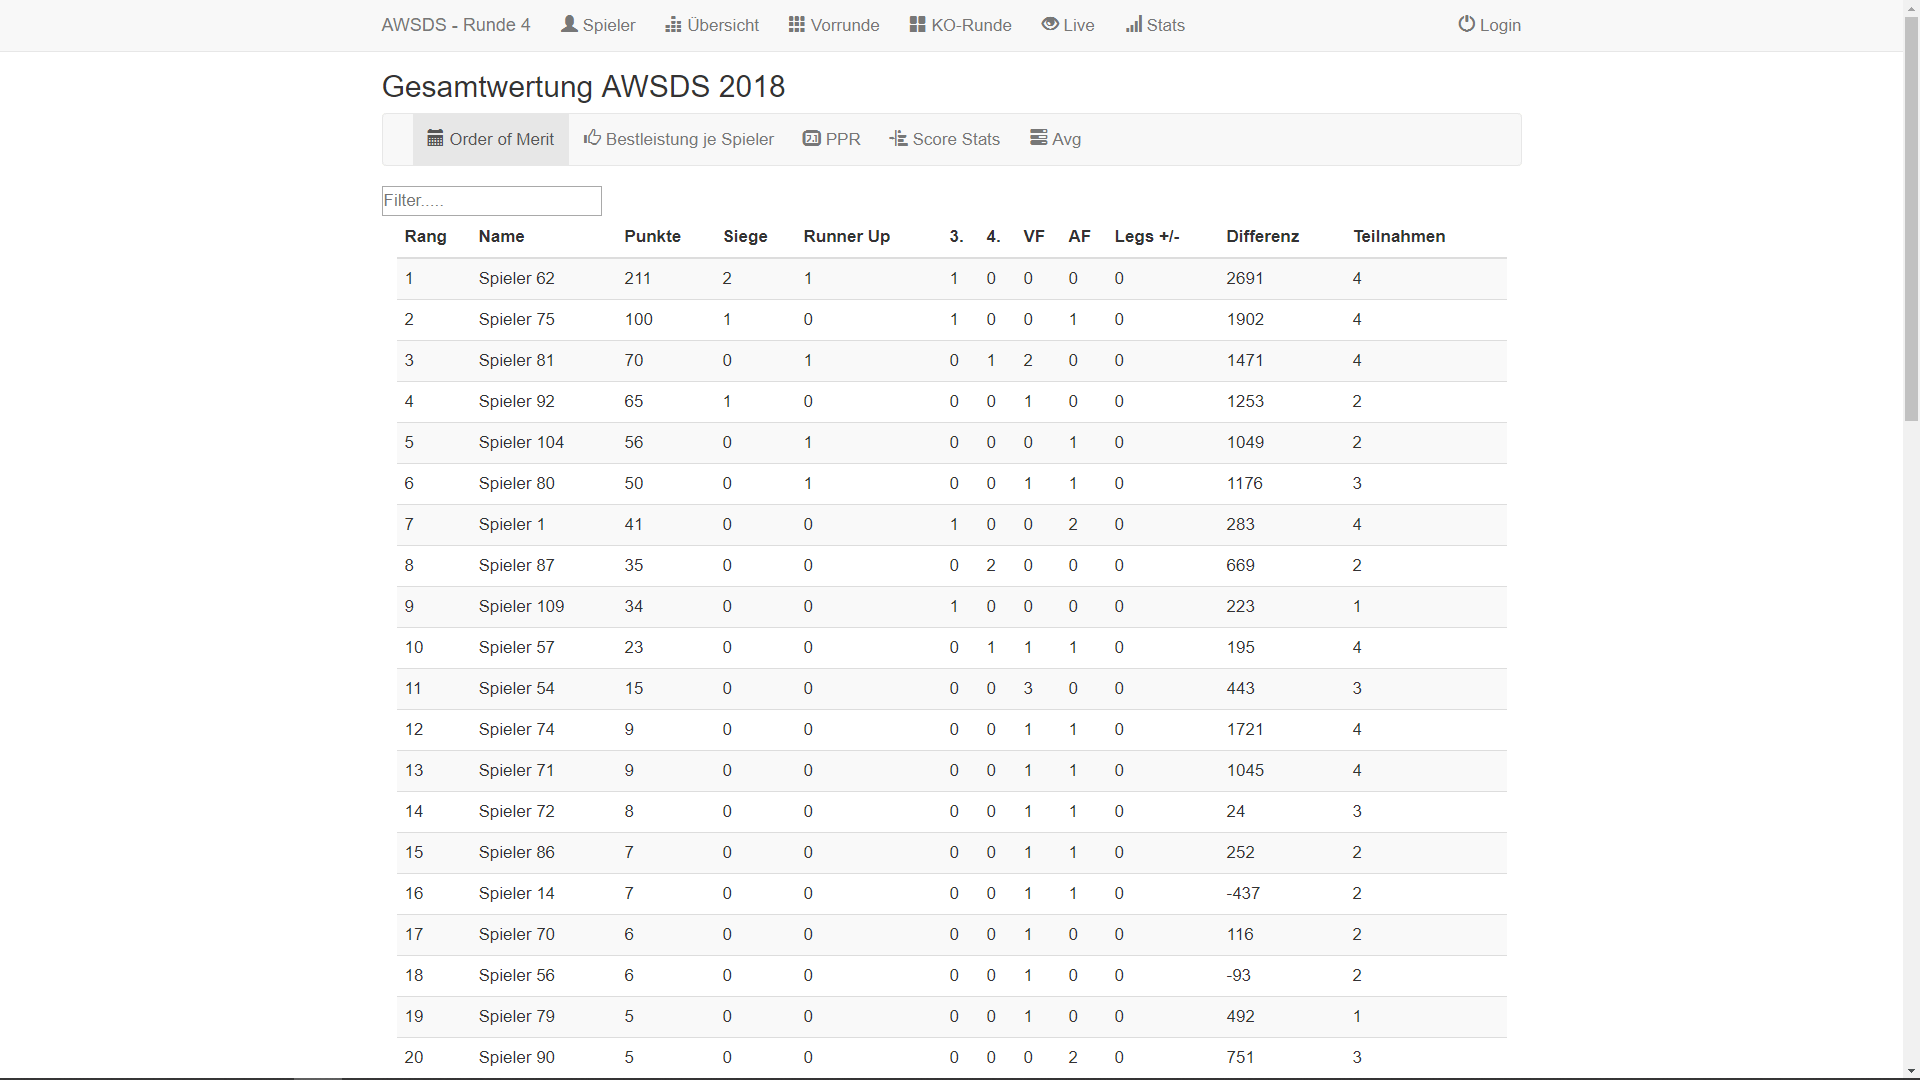Focus the Filter text field
1920x1080 pixels.
tap(491, 200)
